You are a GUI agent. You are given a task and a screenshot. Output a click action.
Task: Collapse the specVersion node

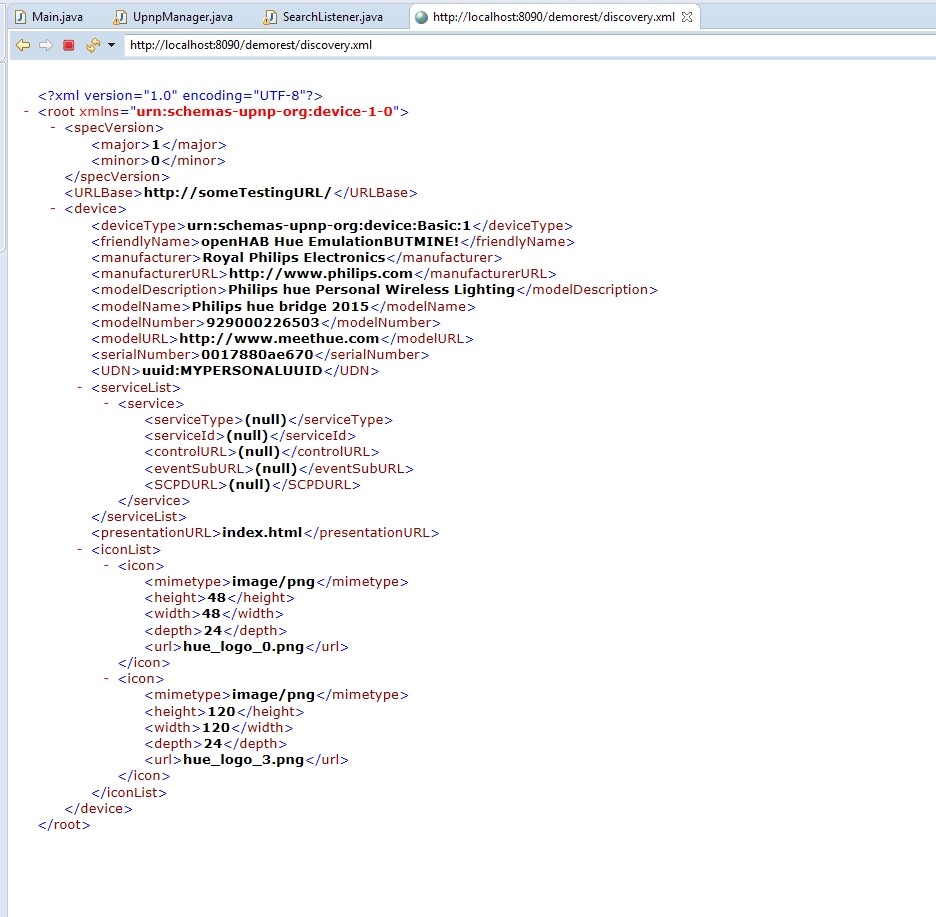53,128
